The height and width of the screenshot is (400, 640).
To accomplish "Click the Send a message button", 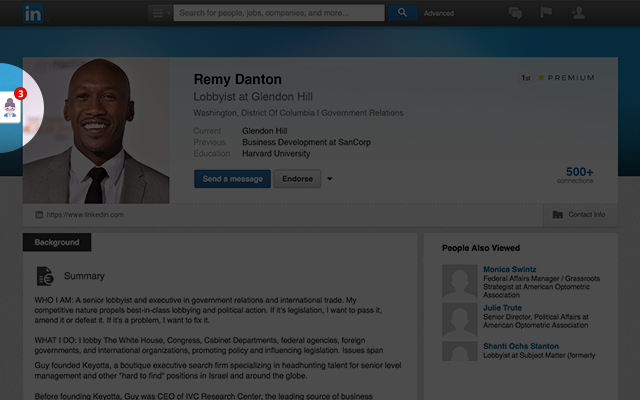I will point(232,179).
